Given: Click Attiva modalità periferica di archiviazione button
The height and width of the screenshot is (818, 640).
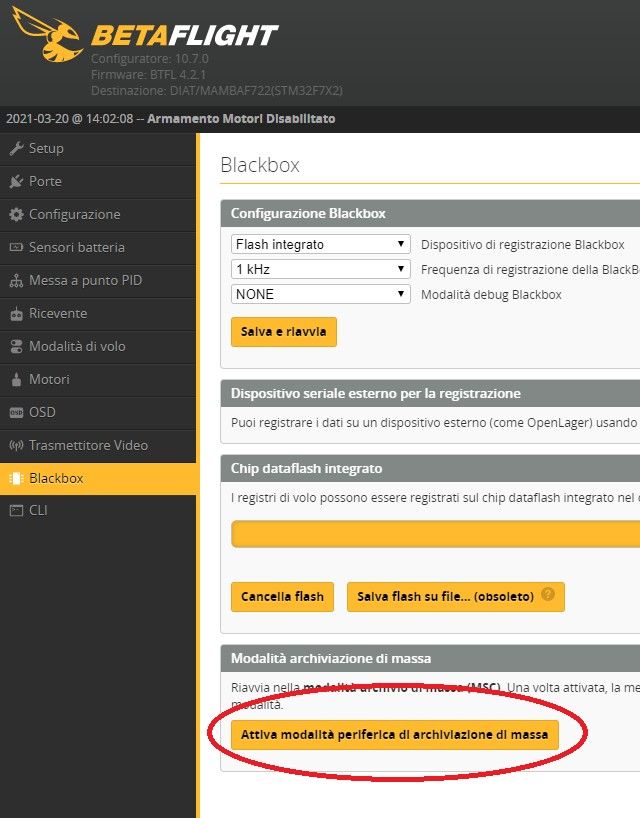Looking at the screenshot, I should 394,735.
